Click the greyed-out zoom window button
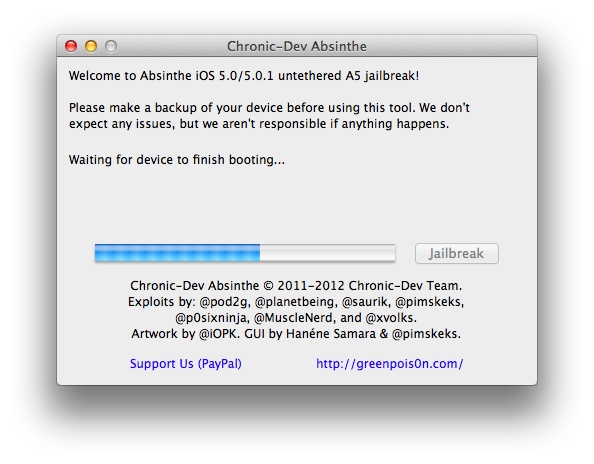The image size is (594, 464). point(111,46)
